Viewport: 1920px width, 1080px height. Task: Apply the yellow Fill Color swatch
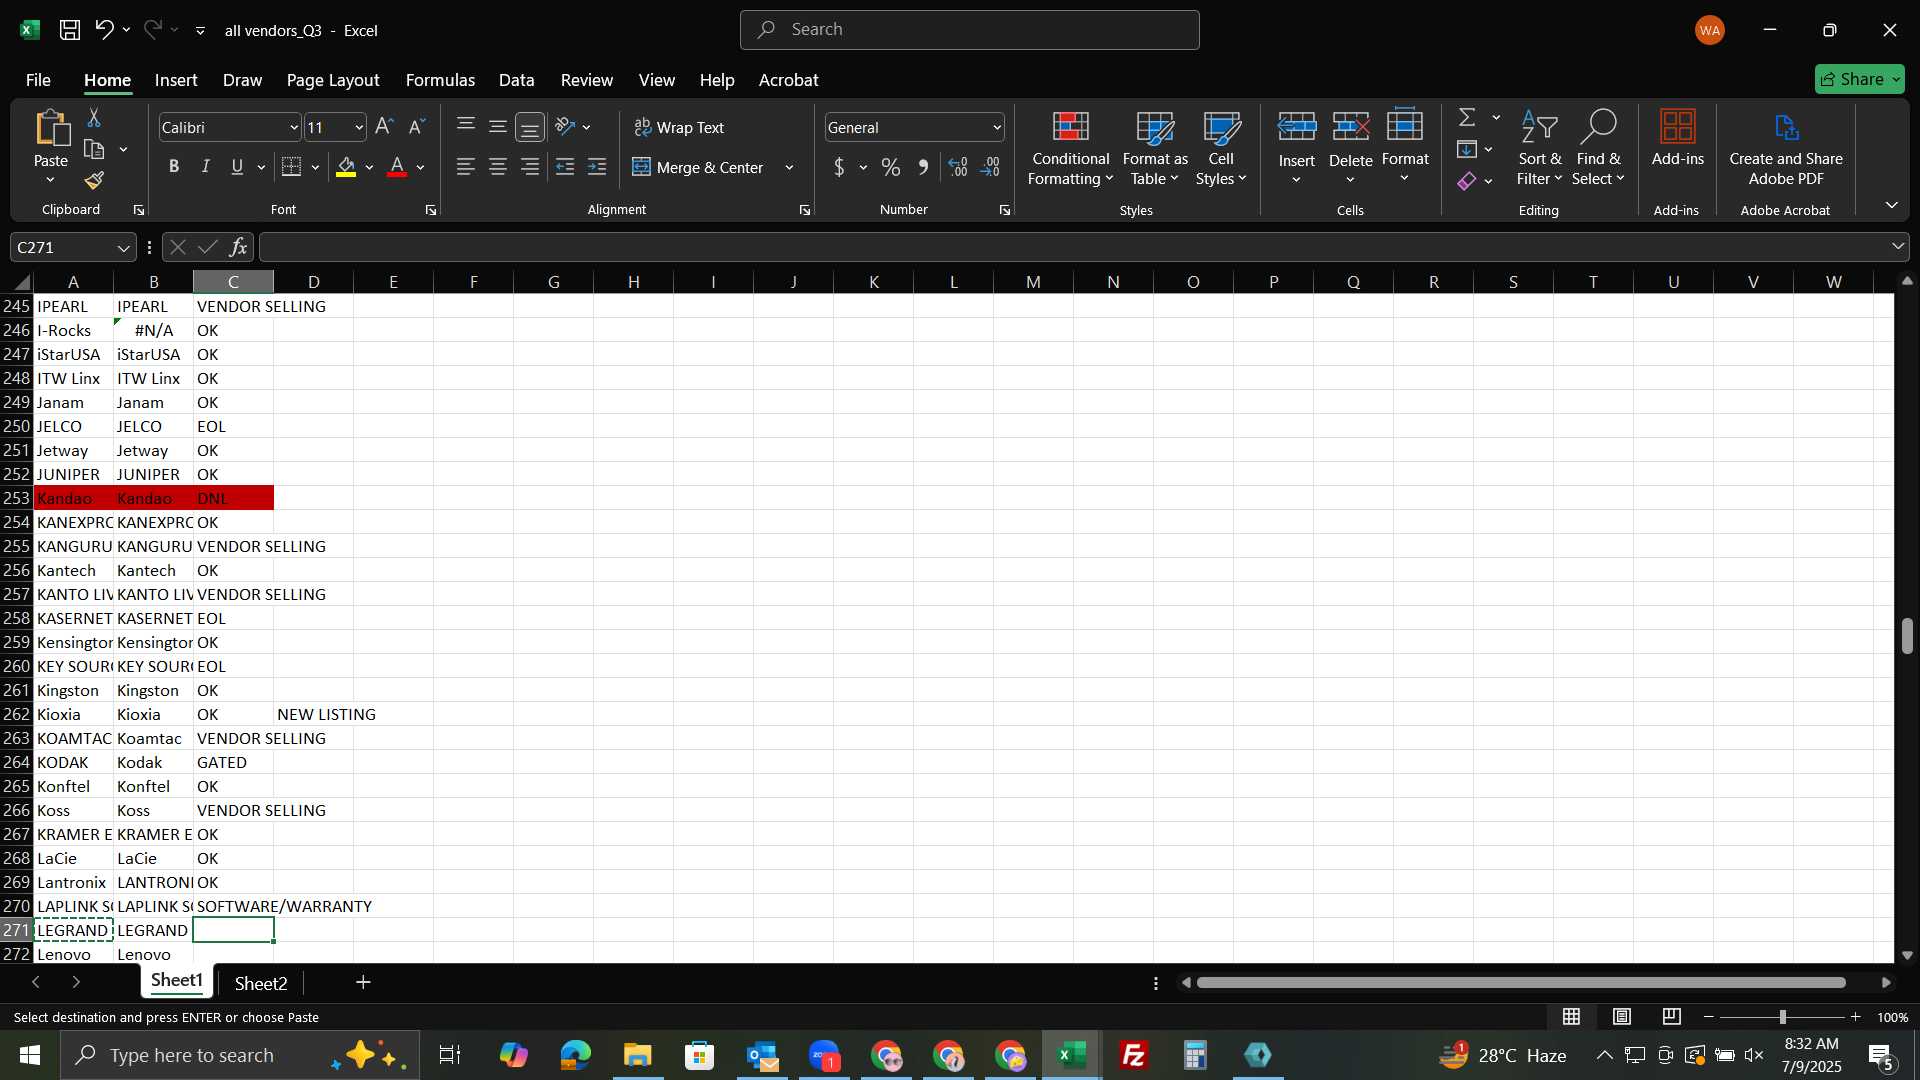(x=346, y=167)
